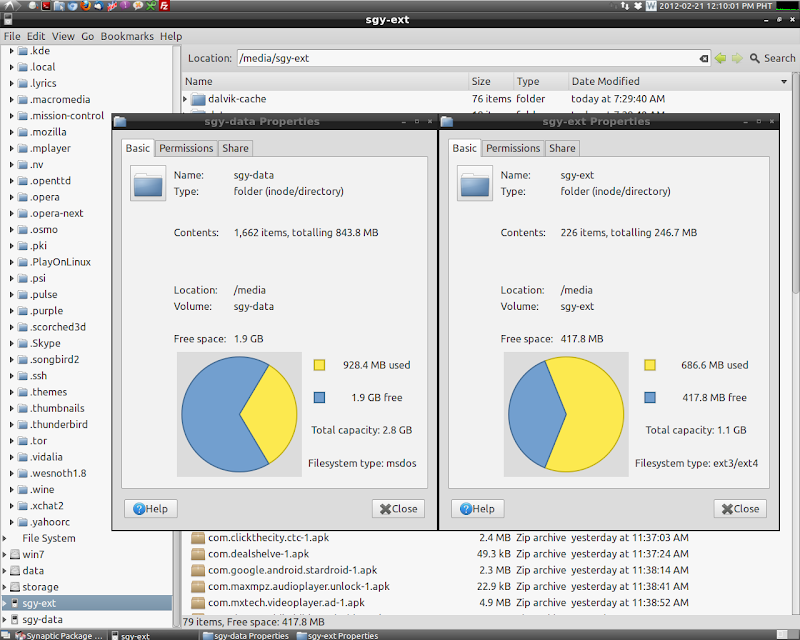Click the sgy-data Properties folder icon image
This screenshot has height=640, width=800.
tap(148, 183)
